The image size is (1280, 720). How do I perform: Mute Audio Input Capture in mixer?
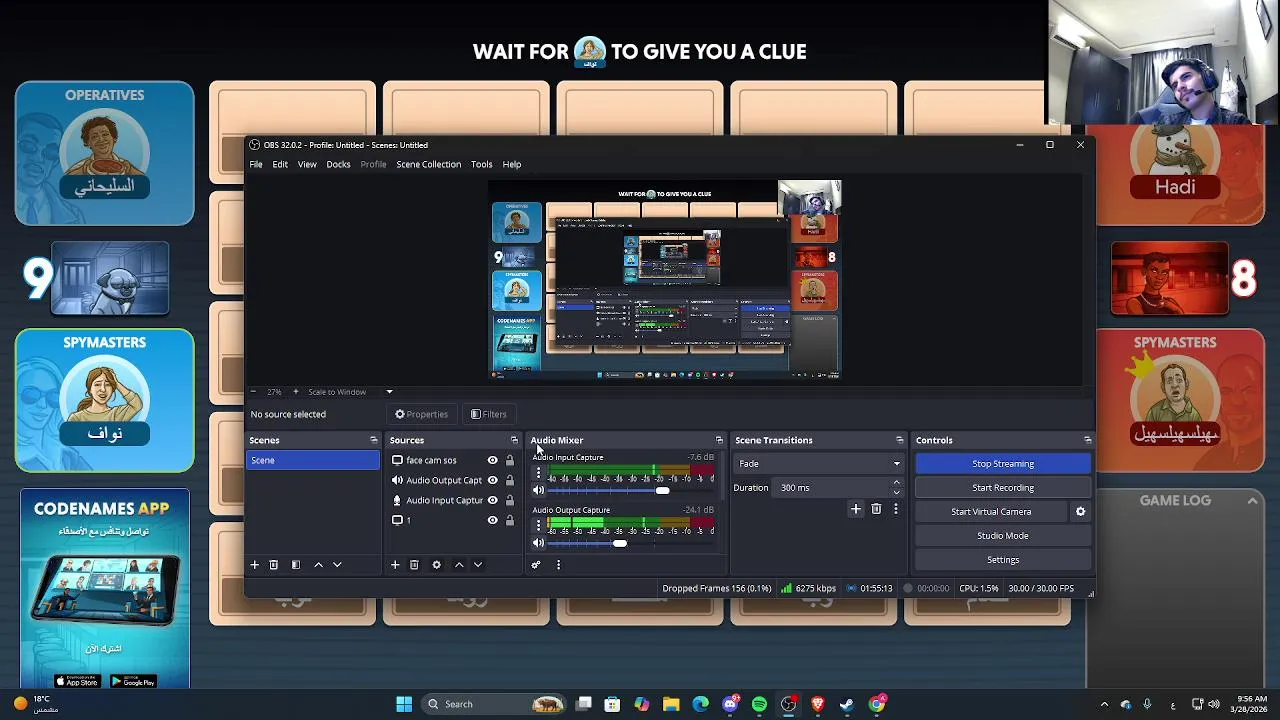point(538,490)
